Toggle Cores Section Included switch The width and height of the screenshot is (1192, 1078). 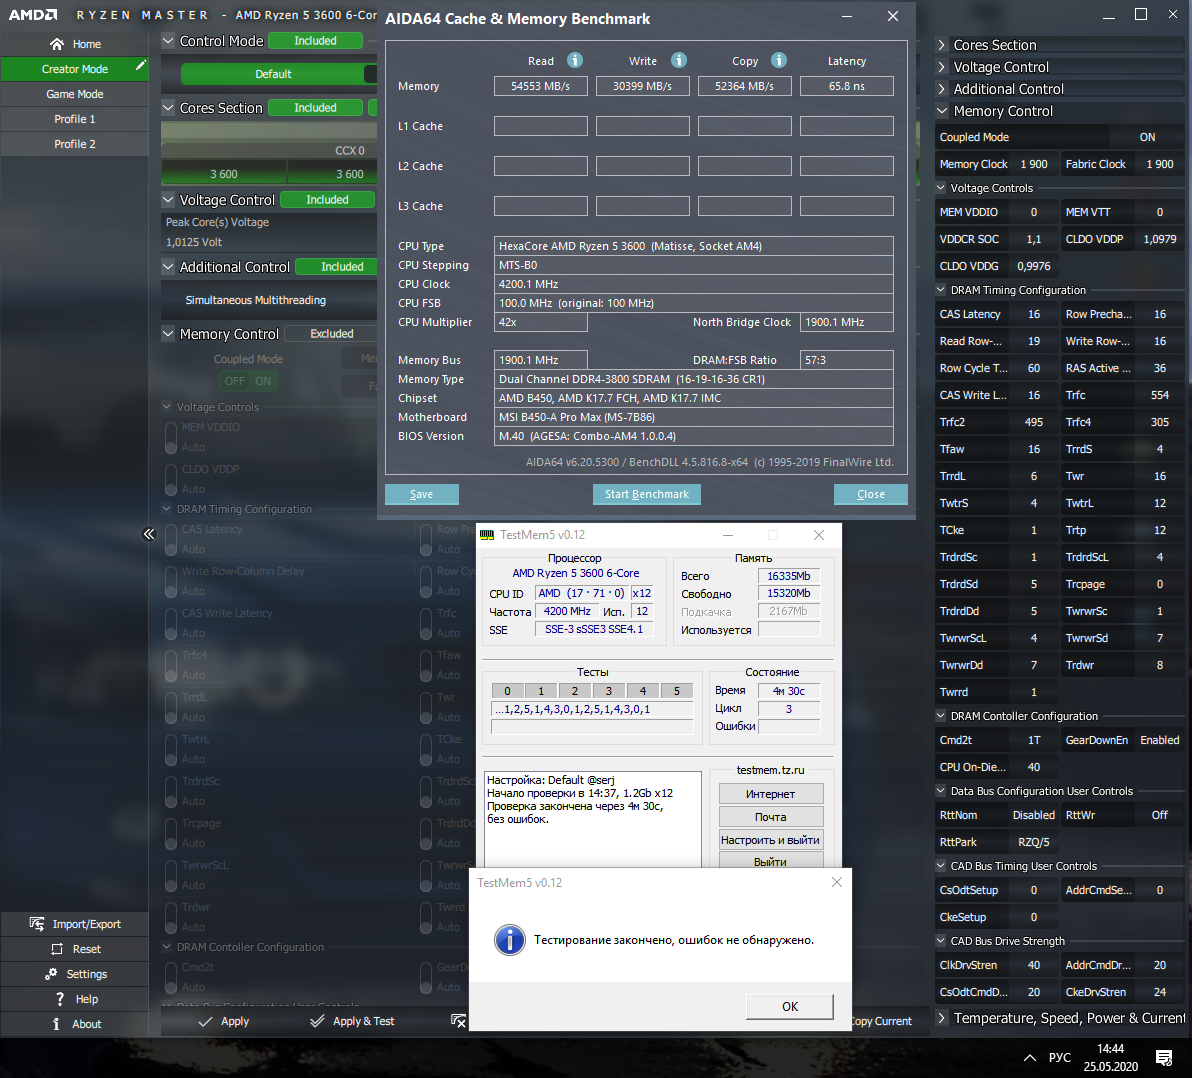(315, 108)
